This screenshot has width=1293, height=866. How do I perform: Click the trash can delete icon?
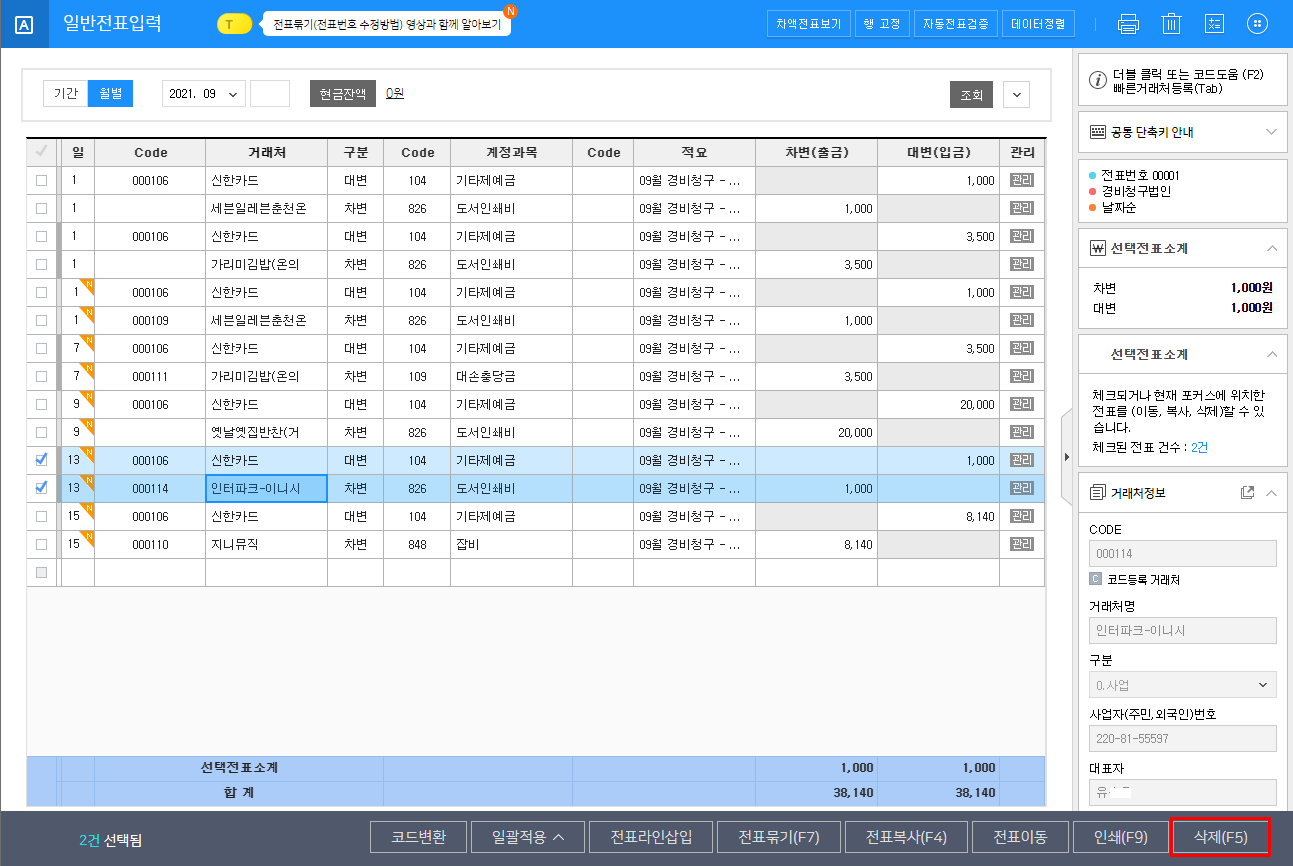(1171, 24)
